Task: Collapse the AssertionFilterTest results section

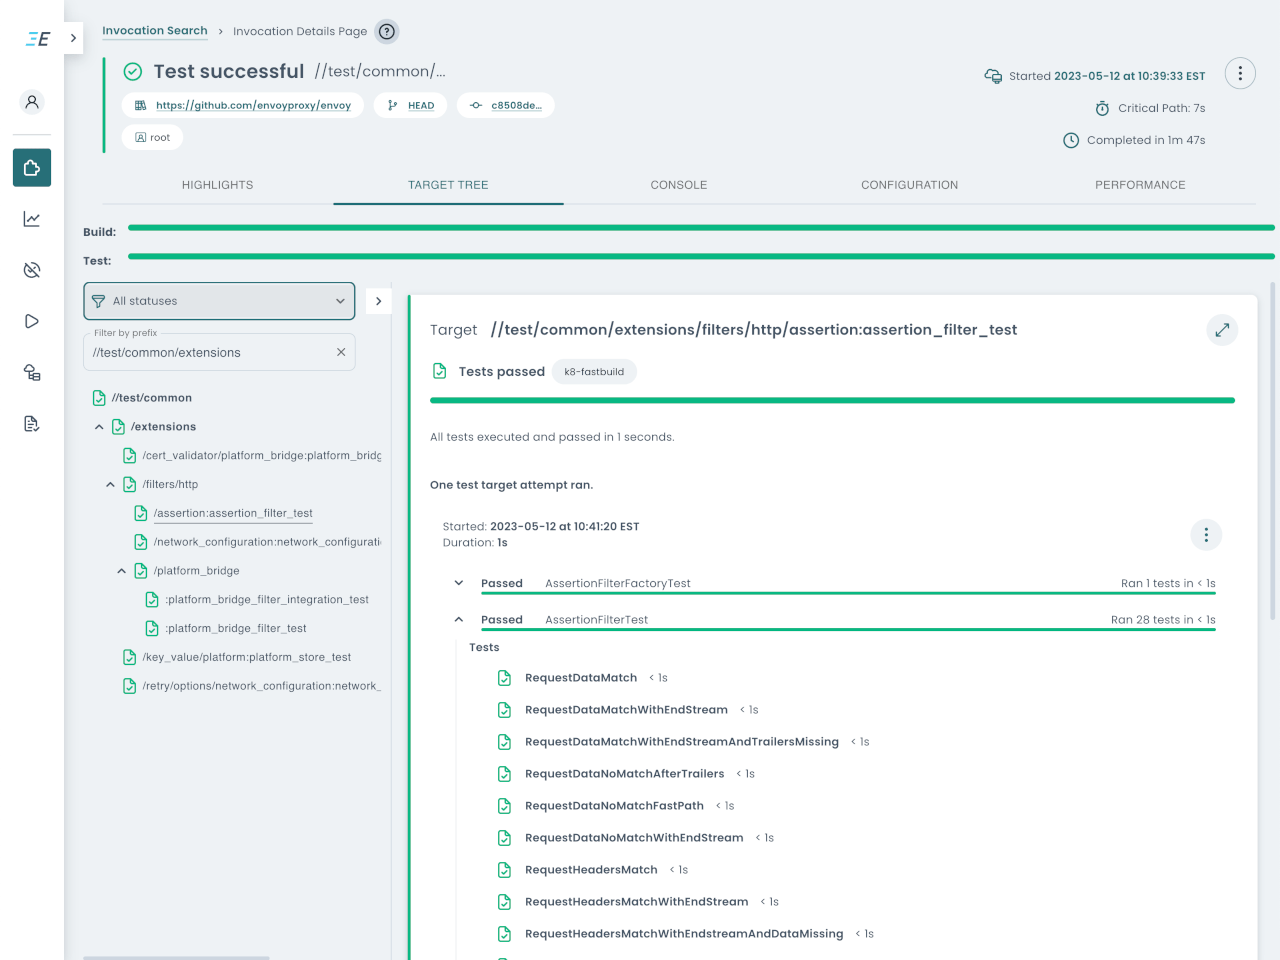Action: pos(458,619)
